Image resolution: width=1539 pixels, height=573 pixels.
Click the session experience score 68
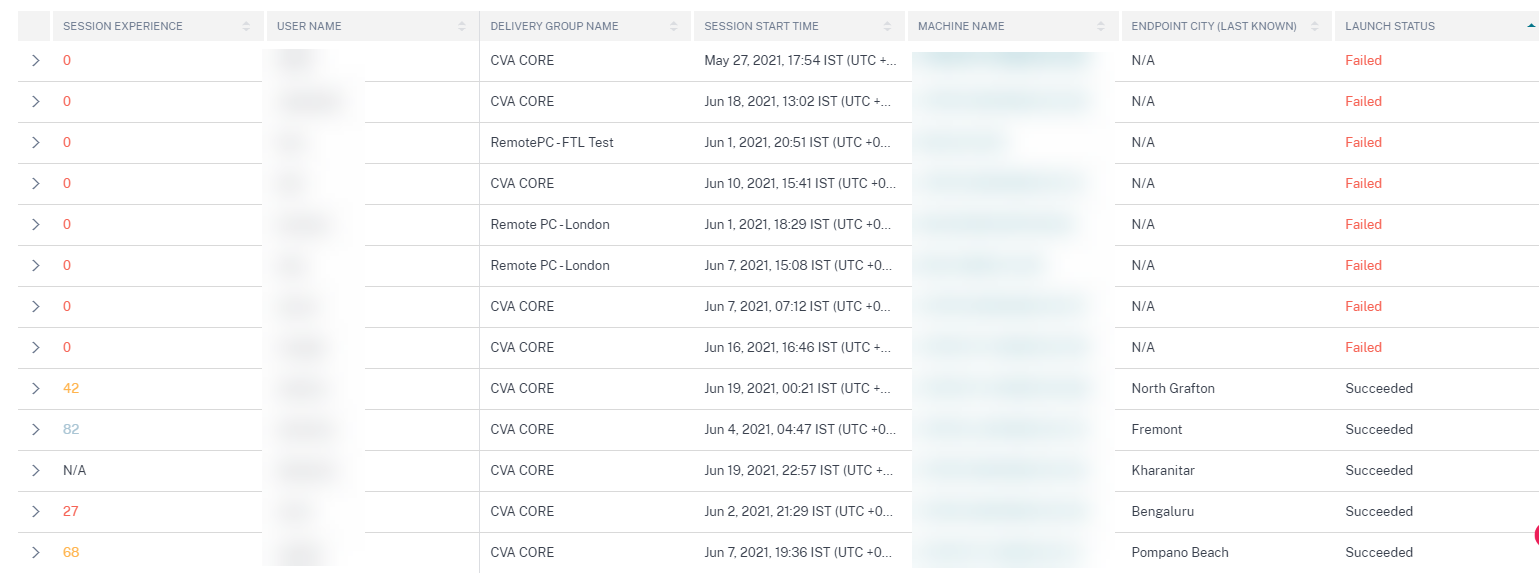pyautogui.click(x=71, y=553)
